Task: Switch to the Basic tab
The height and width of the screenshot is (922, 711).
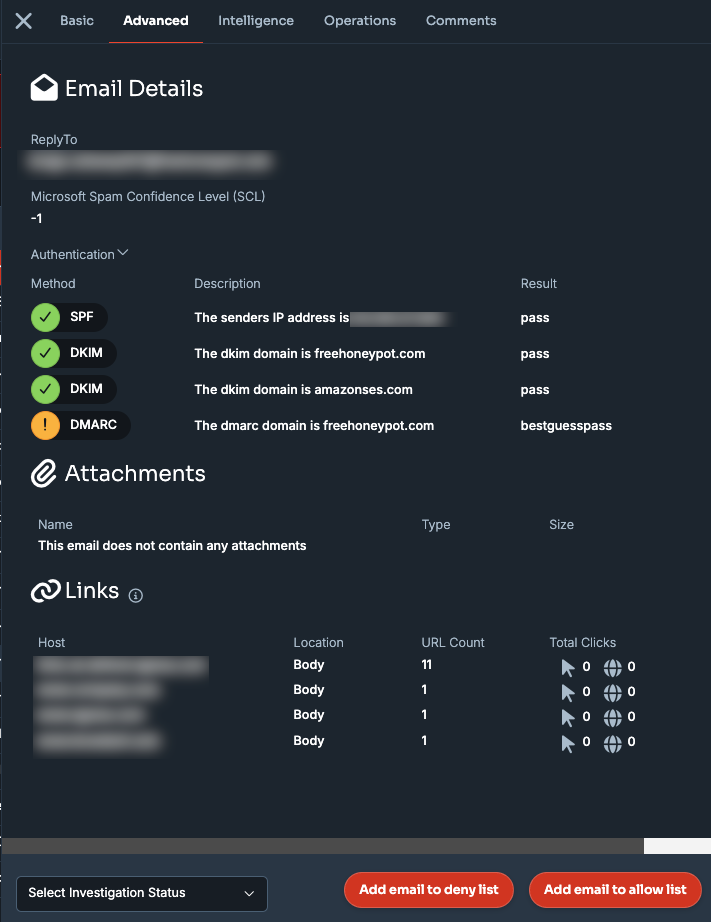Action: [77, 21]
